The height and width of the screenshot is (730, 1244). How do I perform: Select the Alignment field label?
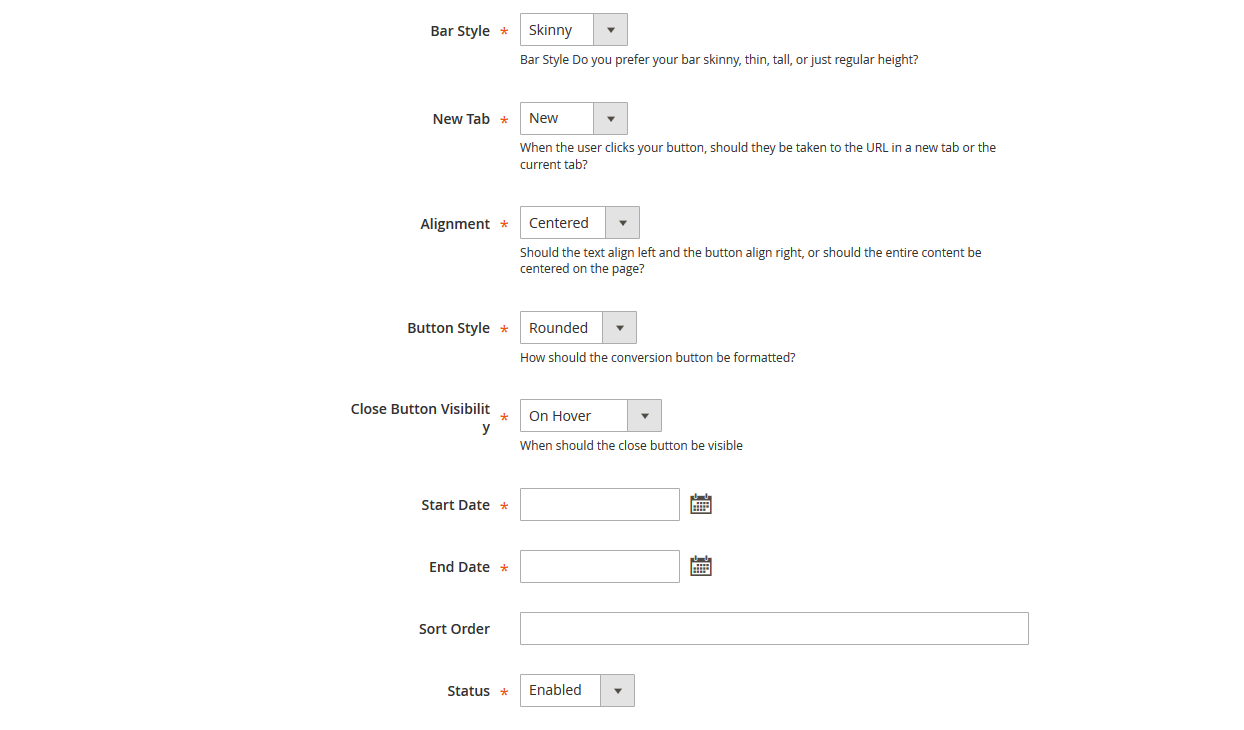455,224
